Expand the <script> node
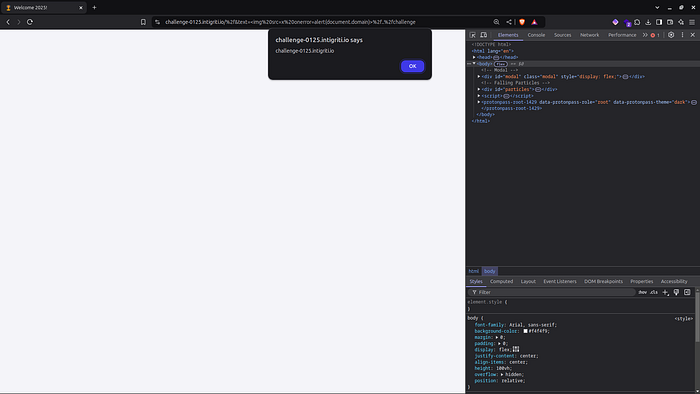700x394 pixels. [x=479, y=95]
